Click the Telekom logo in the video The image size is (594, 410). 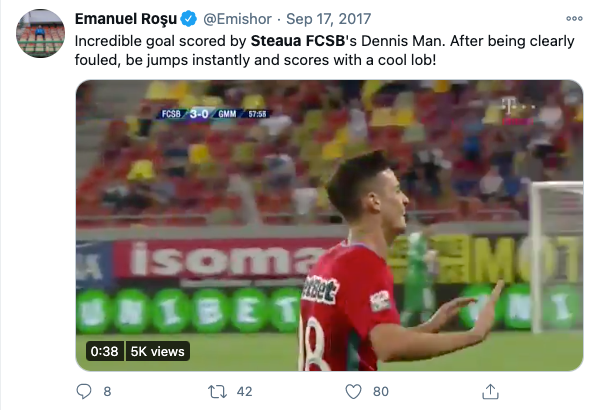517,111
